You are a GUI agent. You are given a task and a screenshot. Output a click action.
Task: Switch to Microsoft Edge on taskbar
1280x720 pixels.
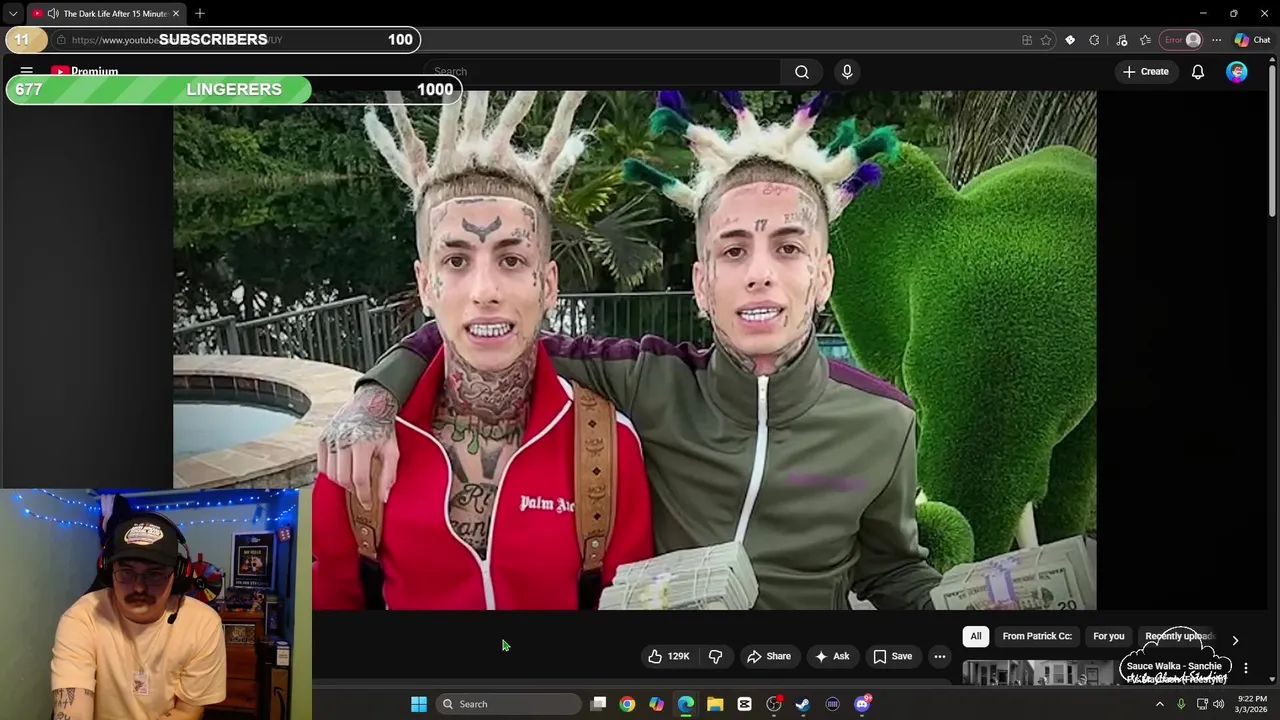pos(686,704)
